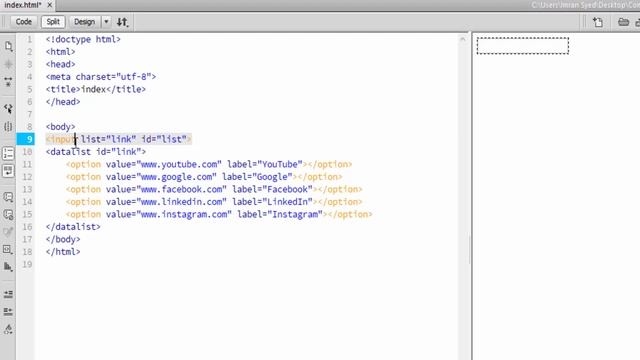Click the '</body>' closing tag

[63, 239]
